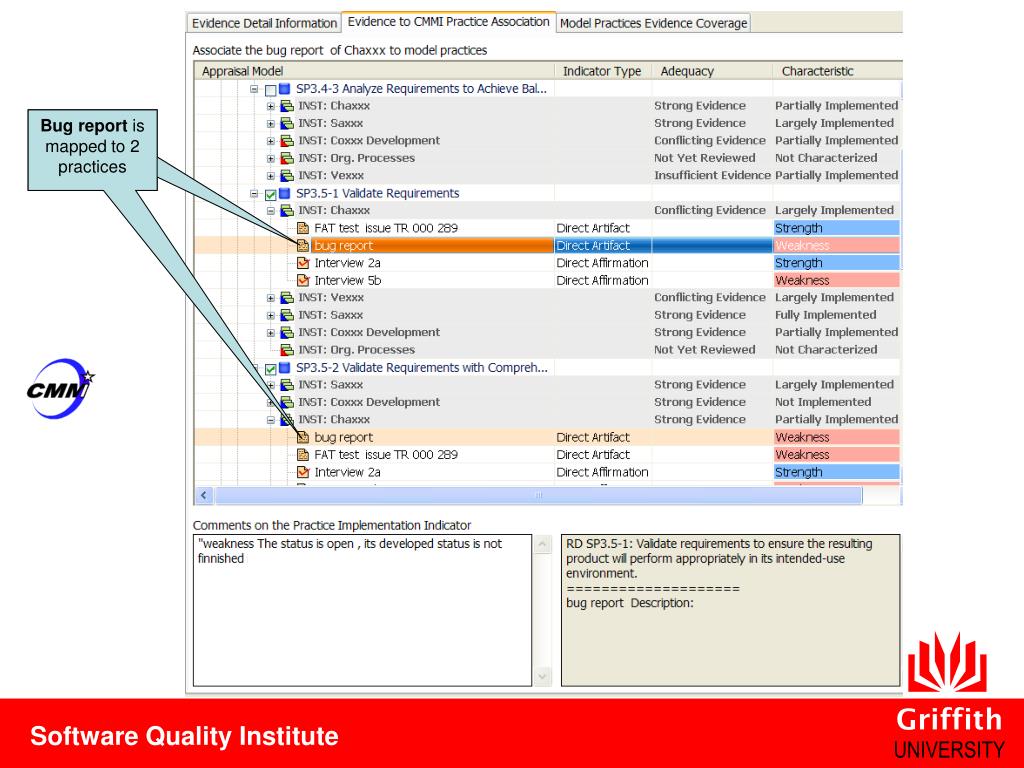
Task: Click into the Practice Implementation Indicator comments field
Action: point(362,611)
